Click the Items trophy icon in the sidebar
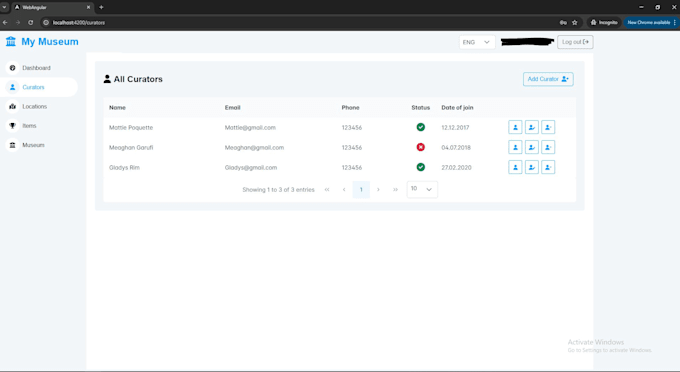This screenshot has height=372, width=680. click(x=13, y=126)
